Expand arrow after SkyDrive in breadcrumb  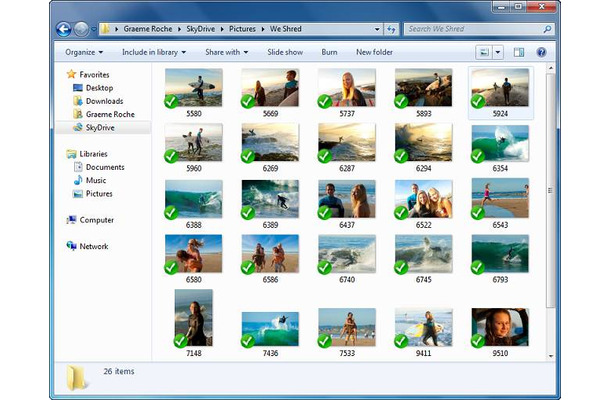(222, 29)
